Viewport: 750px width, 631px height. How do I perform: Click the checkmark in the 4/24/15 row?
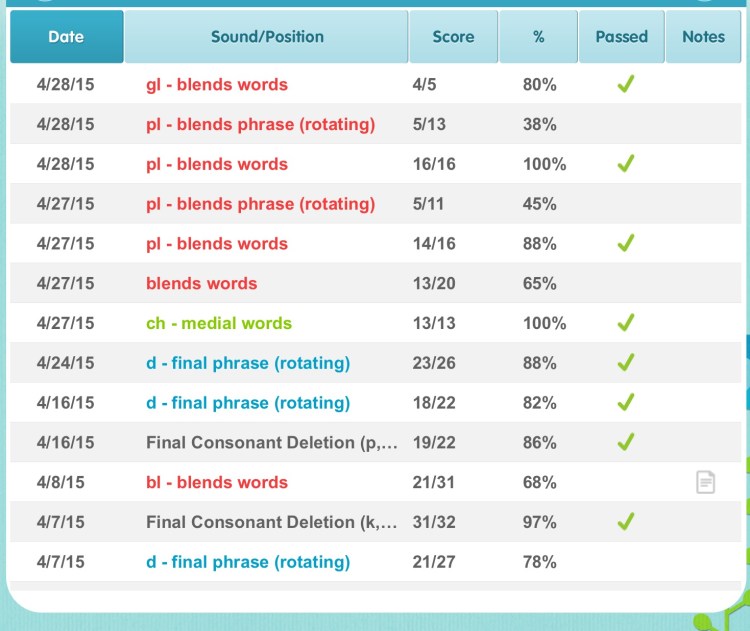coord(625,363)
